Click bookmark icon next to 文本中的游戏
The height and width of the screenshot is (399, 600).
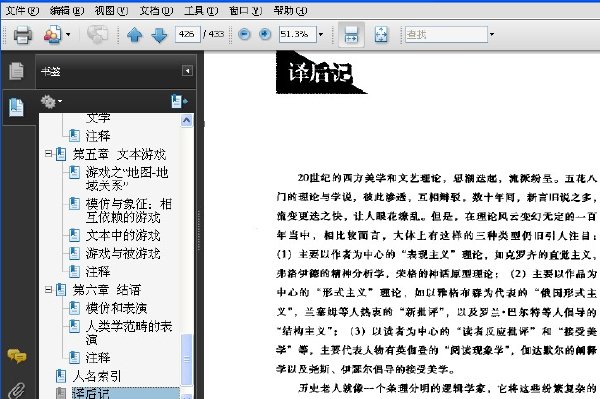click(74, 235)
